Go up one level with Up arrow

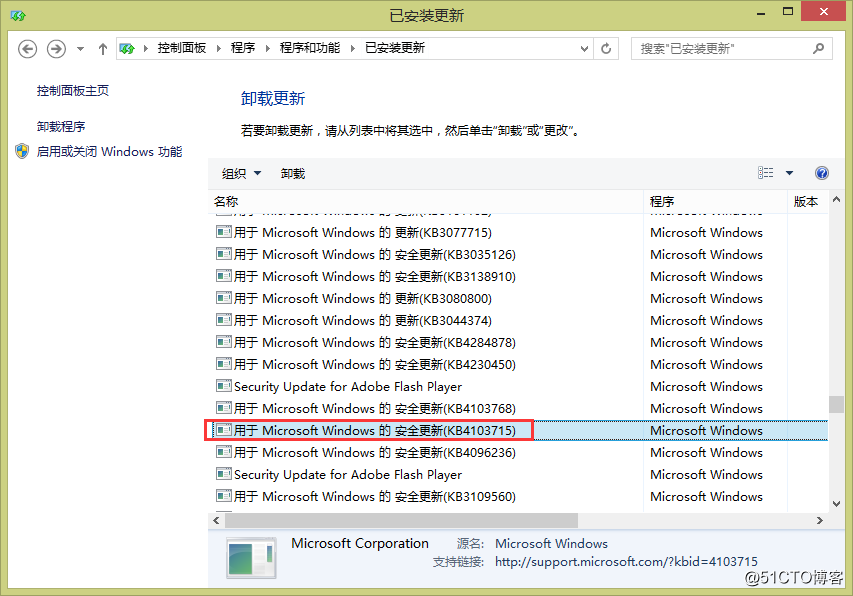(x=103, y=49)
